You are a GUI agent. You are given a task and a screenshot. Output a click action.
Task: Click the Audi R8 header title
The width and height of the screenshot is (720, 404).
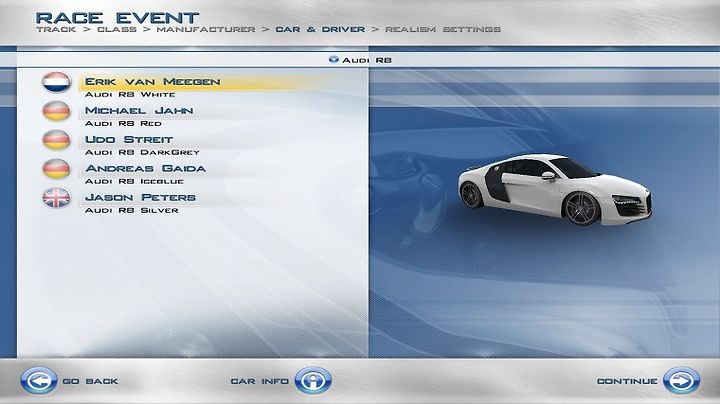[367, 60]
